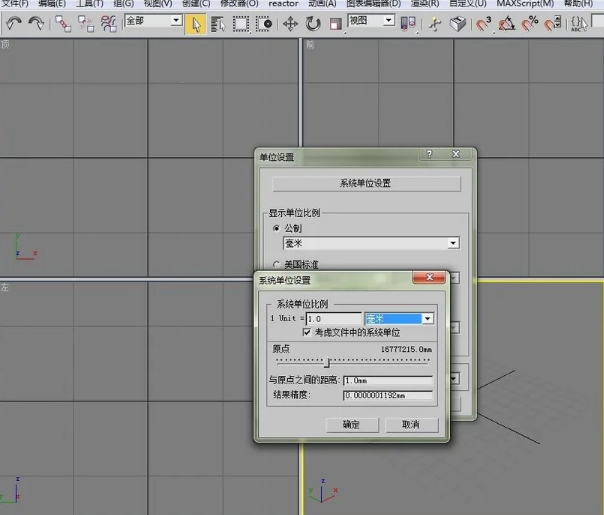
Task: Close the 单位设置 dialog with its X
Action: [x=456, y=154]
